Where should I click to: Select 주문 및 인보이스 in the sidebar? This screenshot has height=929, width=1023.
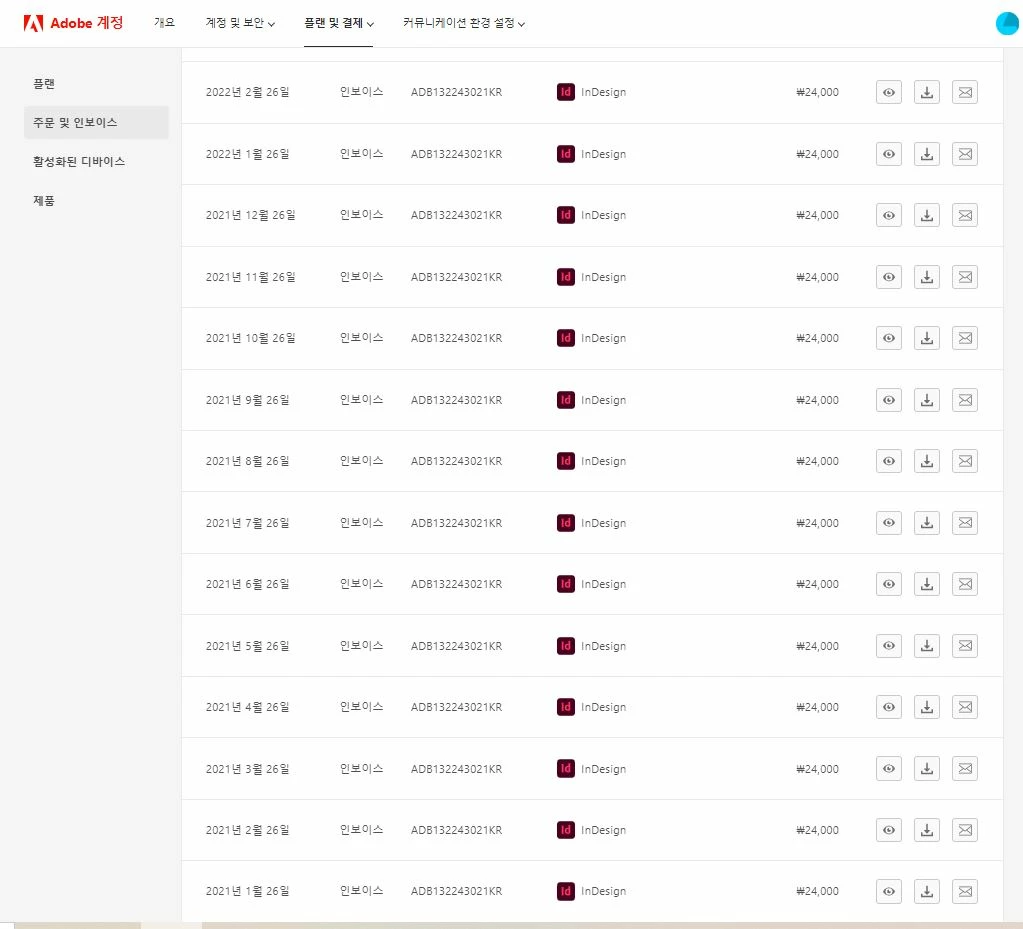coord(96,123)
